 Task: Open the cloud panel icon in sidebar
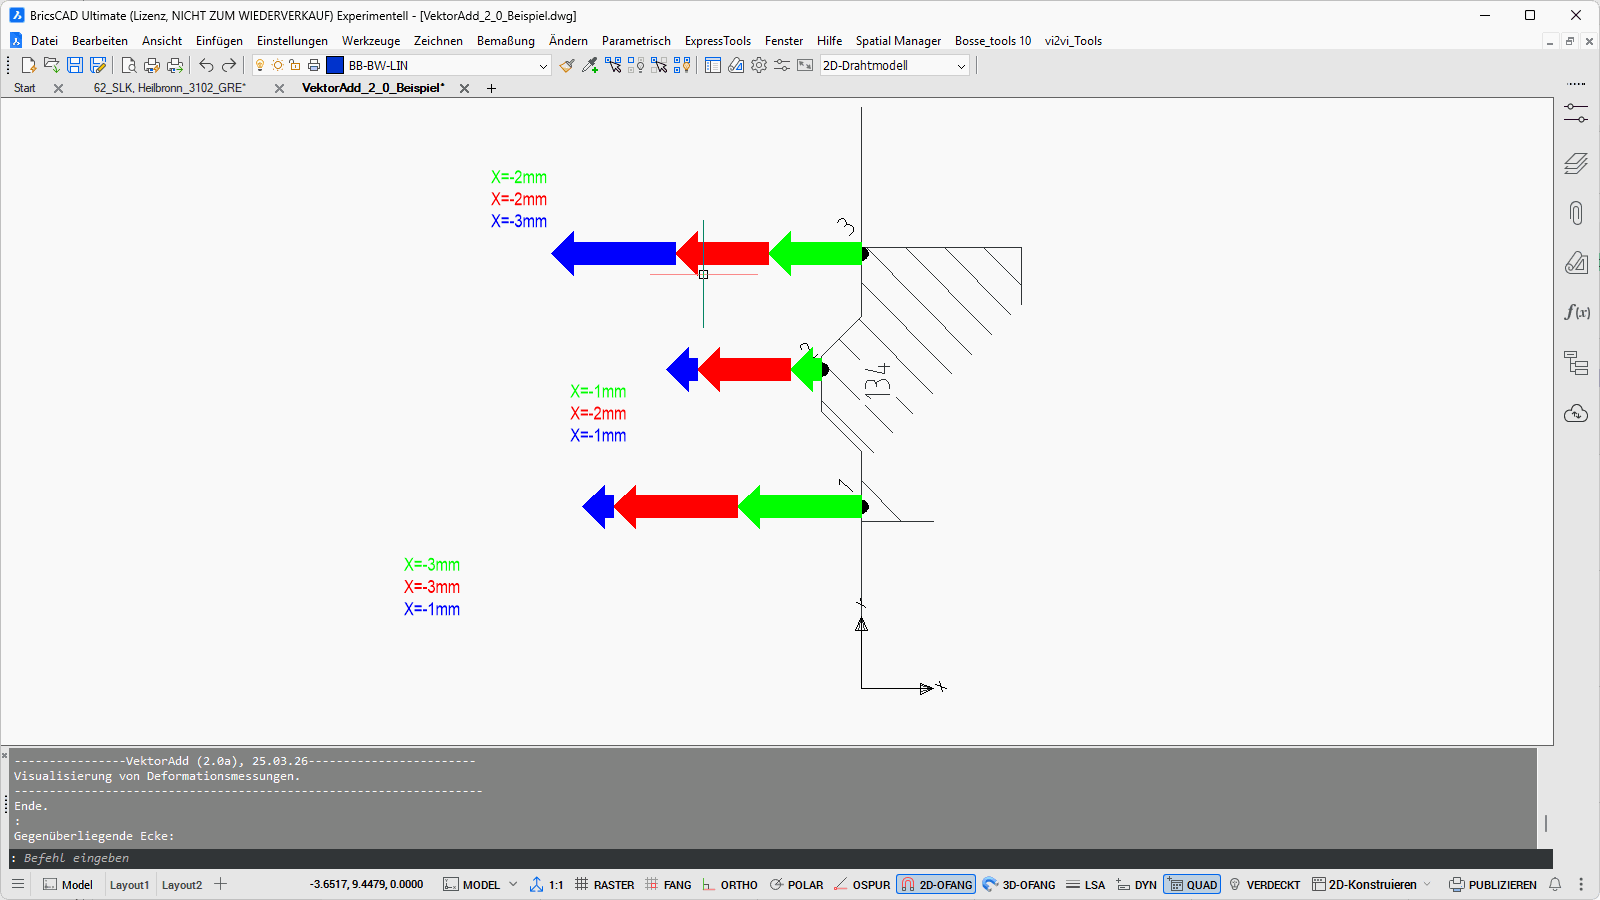(x=1576, y=413)
